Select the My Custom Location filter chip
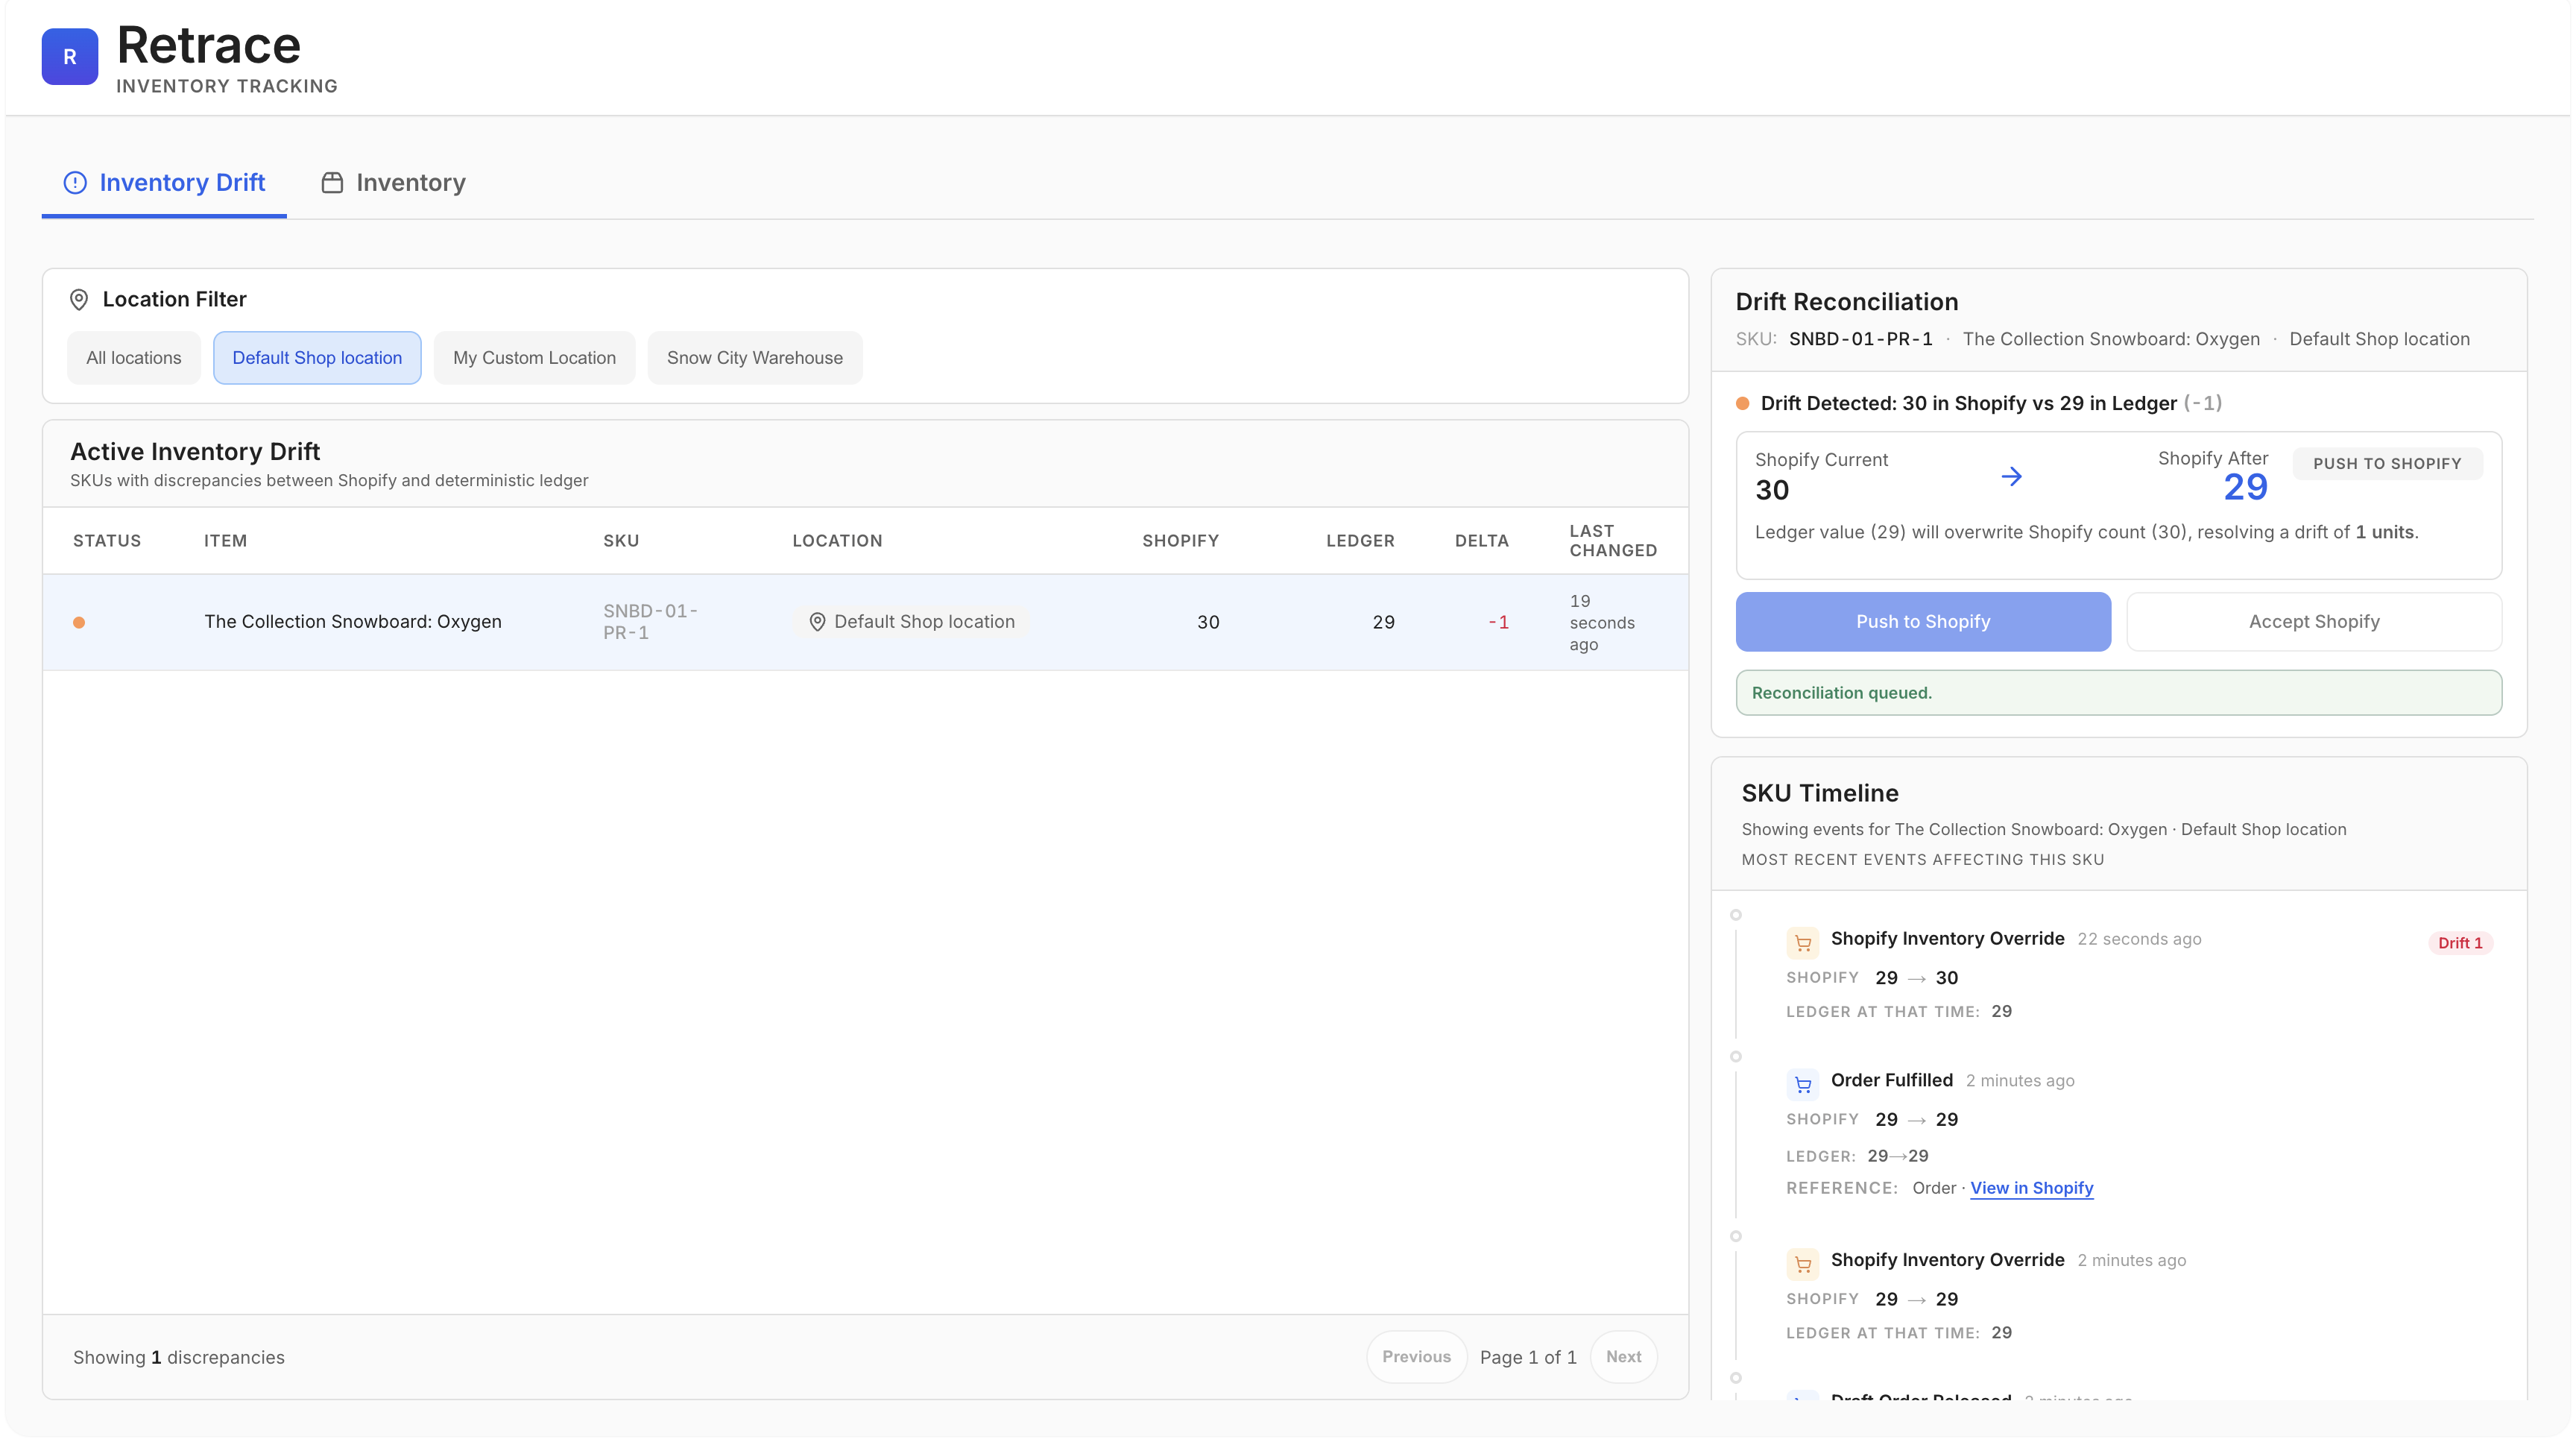Viewport: 2576px width, 1442px height. [534, 358]
